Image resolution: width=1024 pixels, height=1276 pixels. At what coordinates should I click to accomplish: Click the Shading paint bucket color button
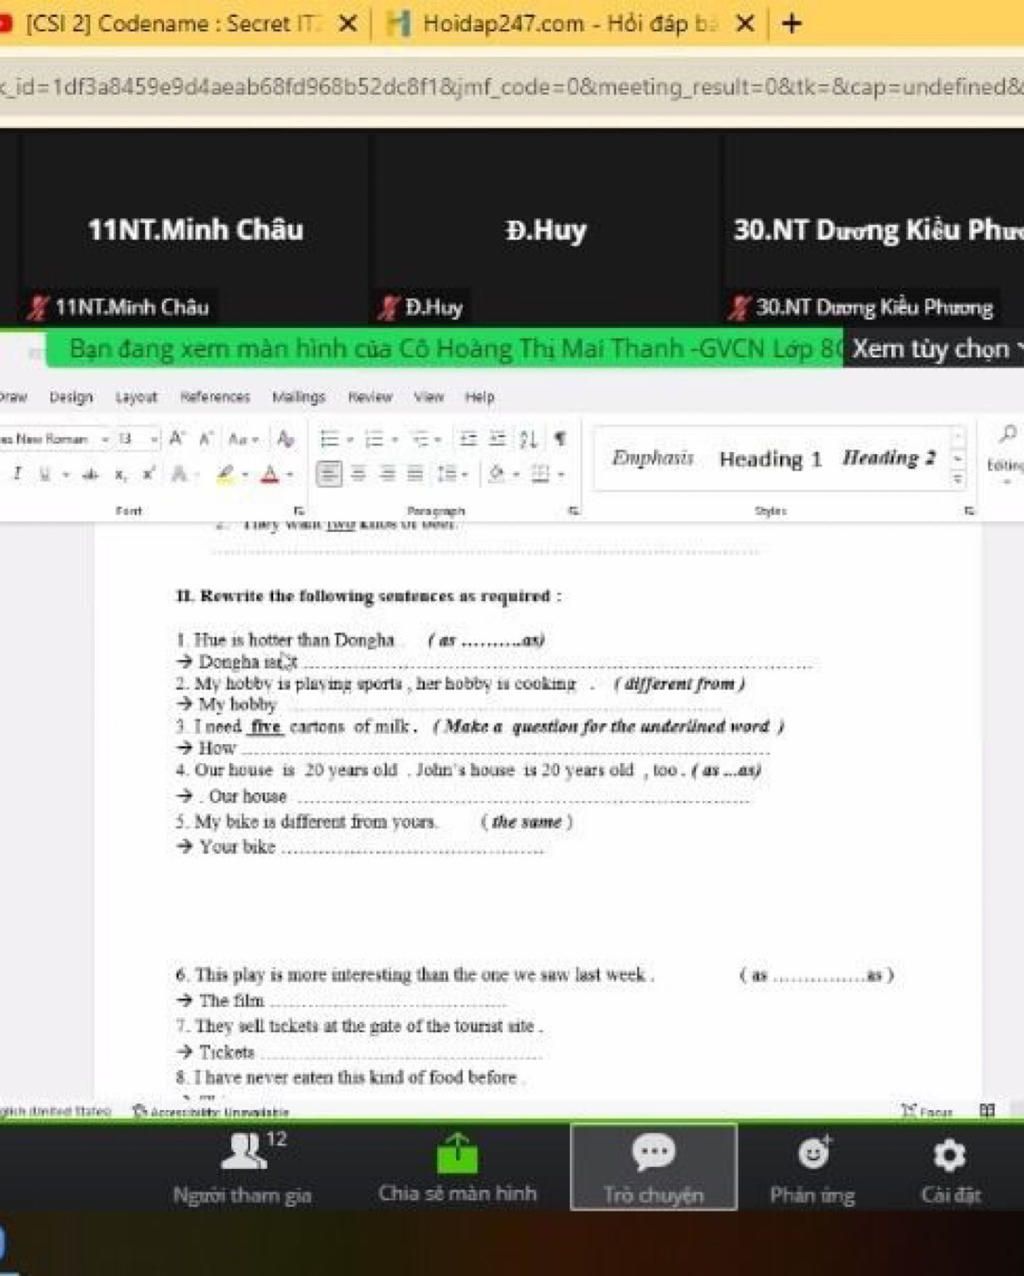(497, 474)
